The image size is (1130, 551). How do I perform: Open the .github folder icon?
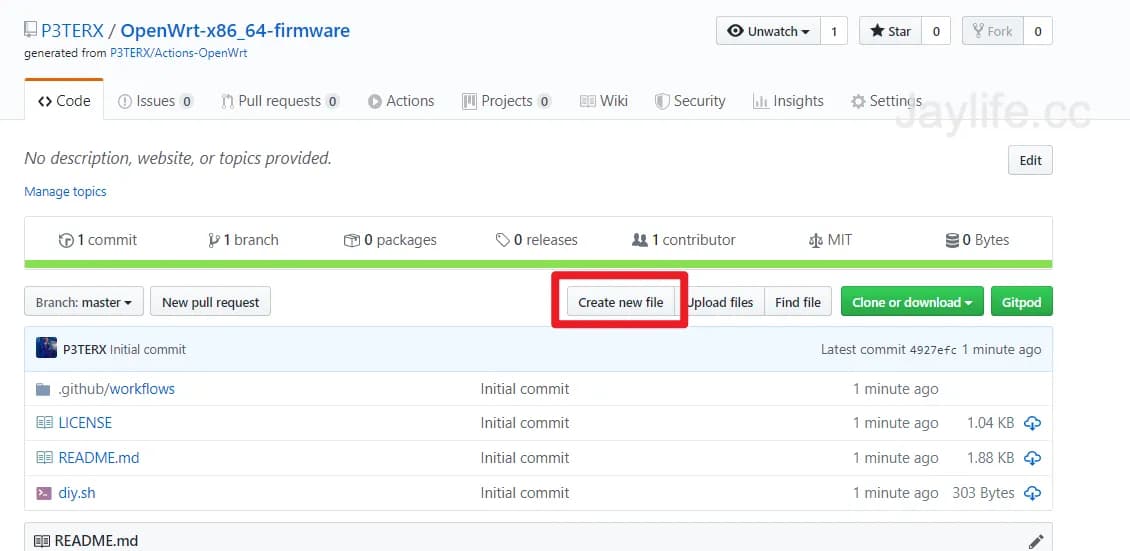(x=43, y=389)
